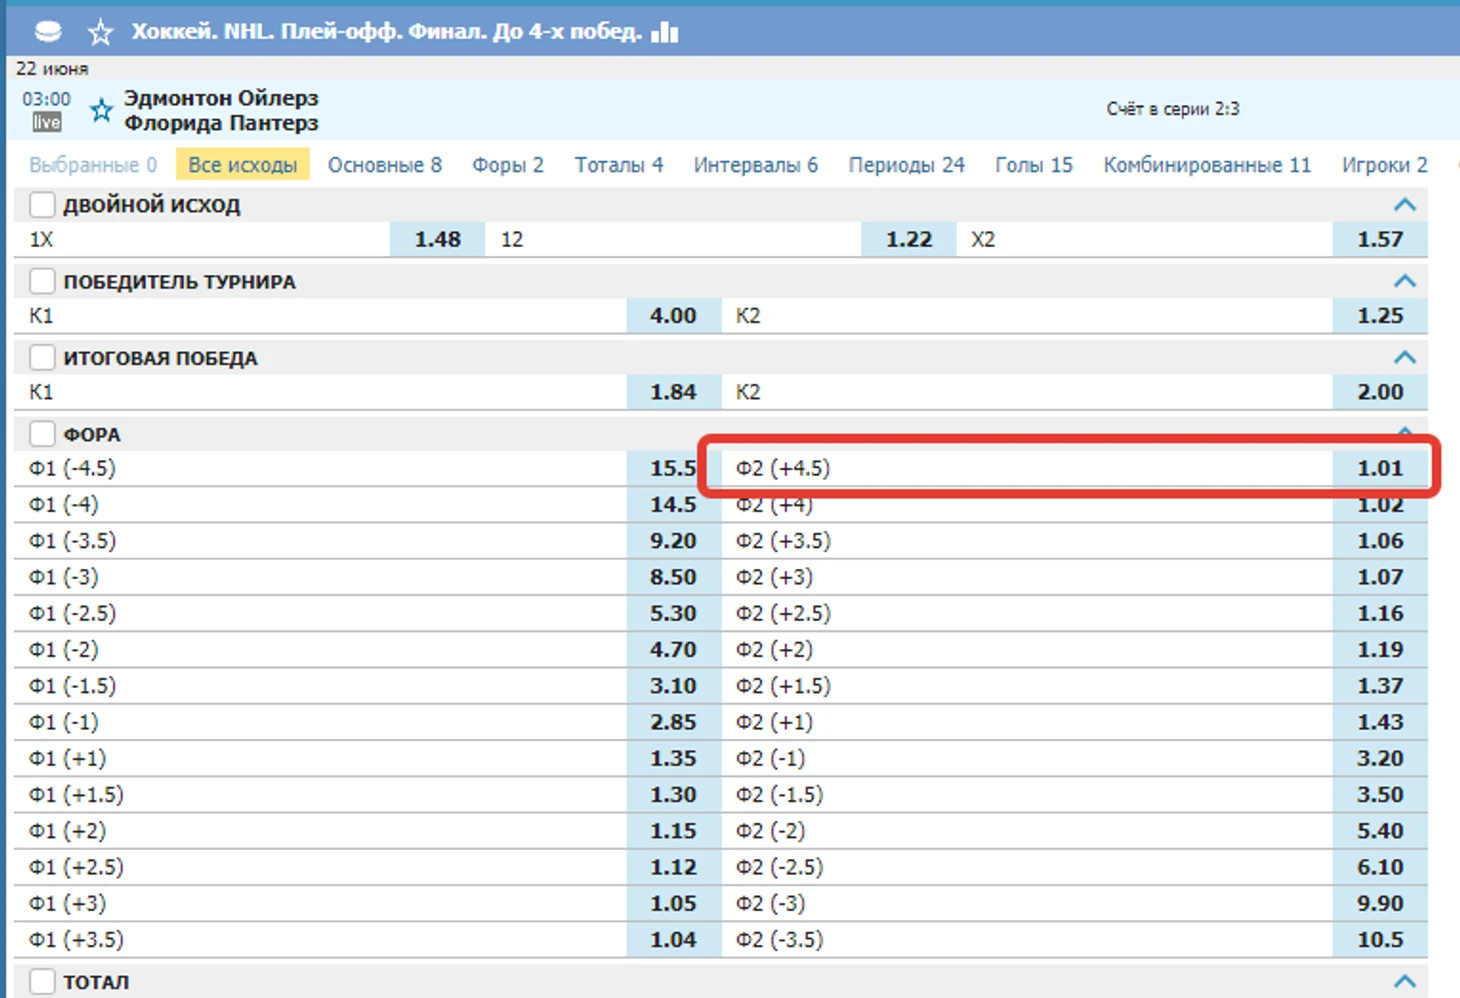This screenshot has height=998, width=1460.
Task: Select Ф2 (-3) odds 9.90
Action: click(x=1380, y=904)
